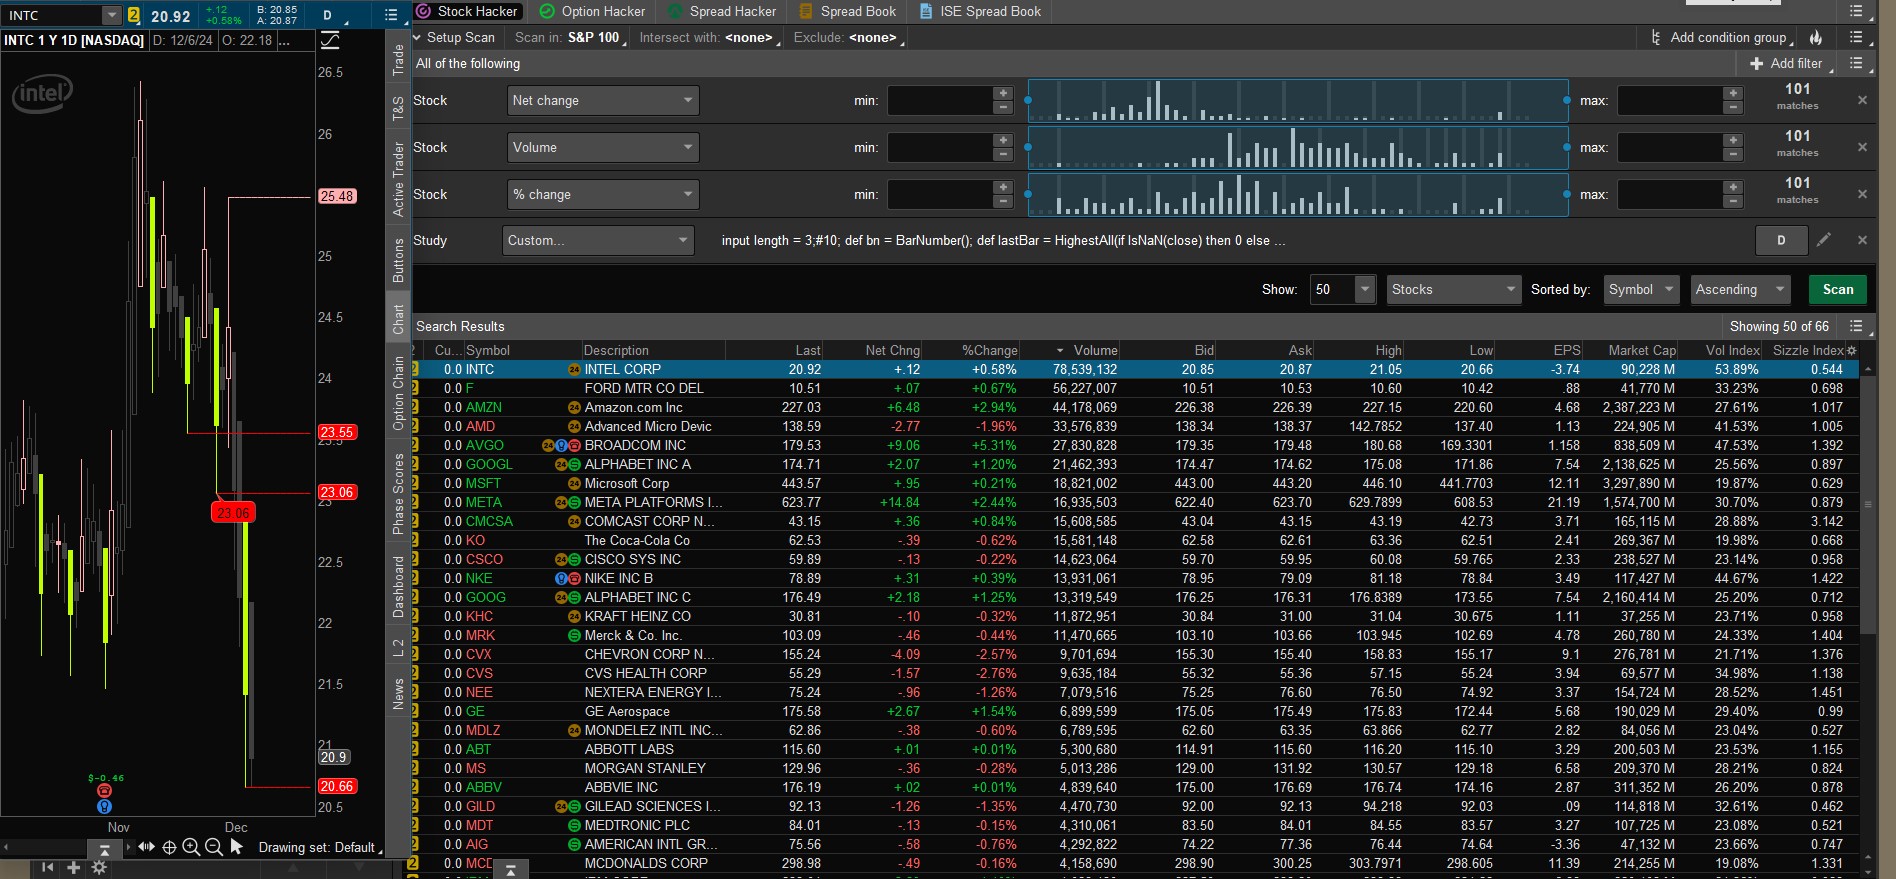Click the D aggregation button in study row

[x=1781, y=240]
